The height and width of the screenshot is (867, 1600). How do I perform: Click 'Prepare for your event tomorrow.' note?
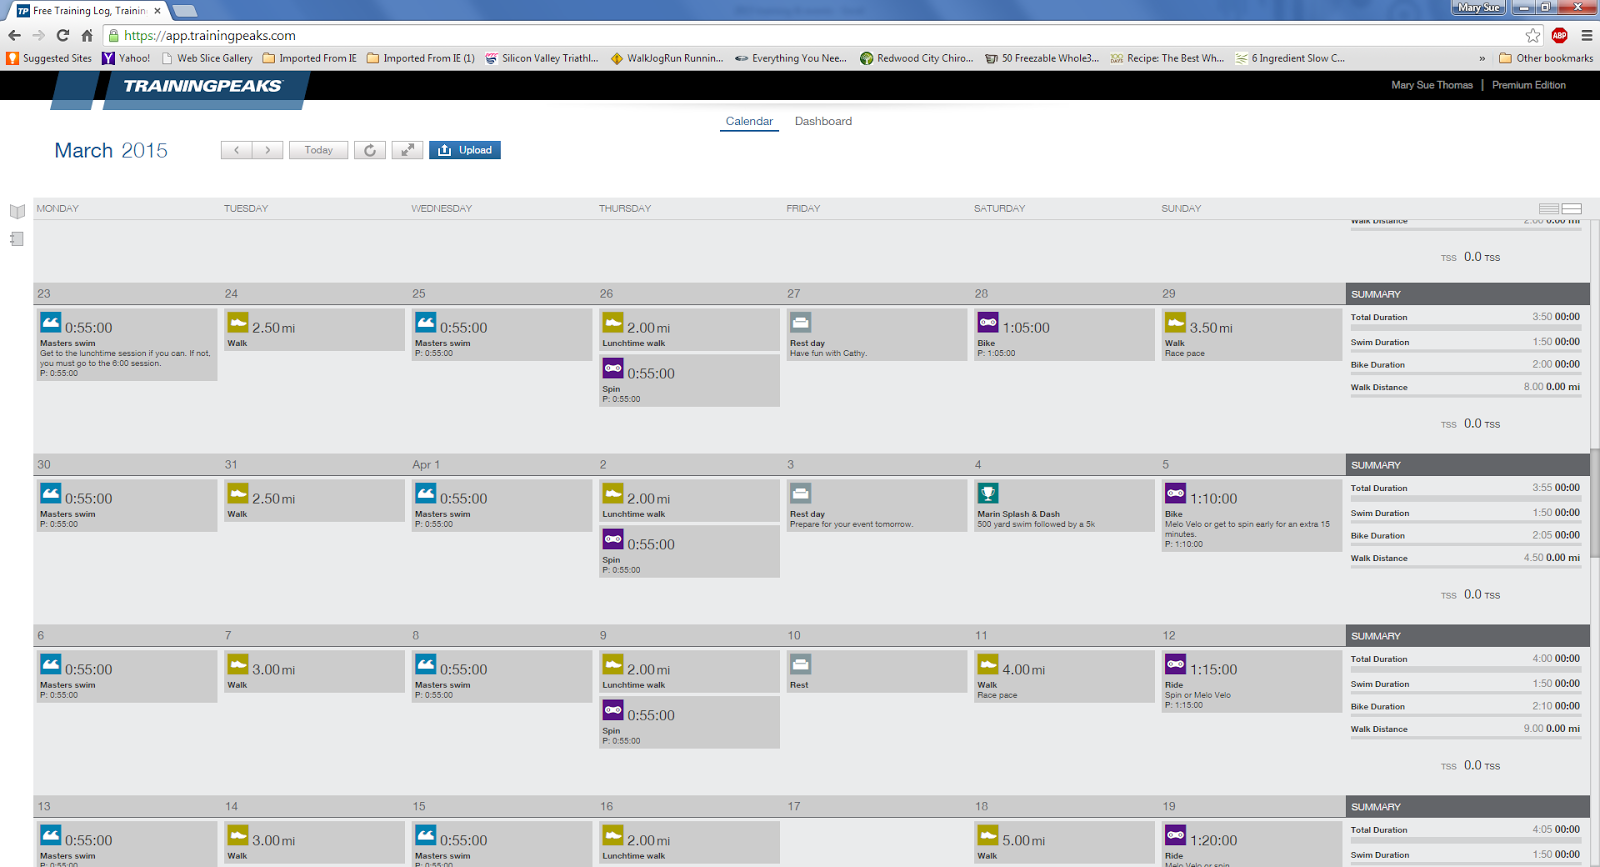tap(851, 524)
